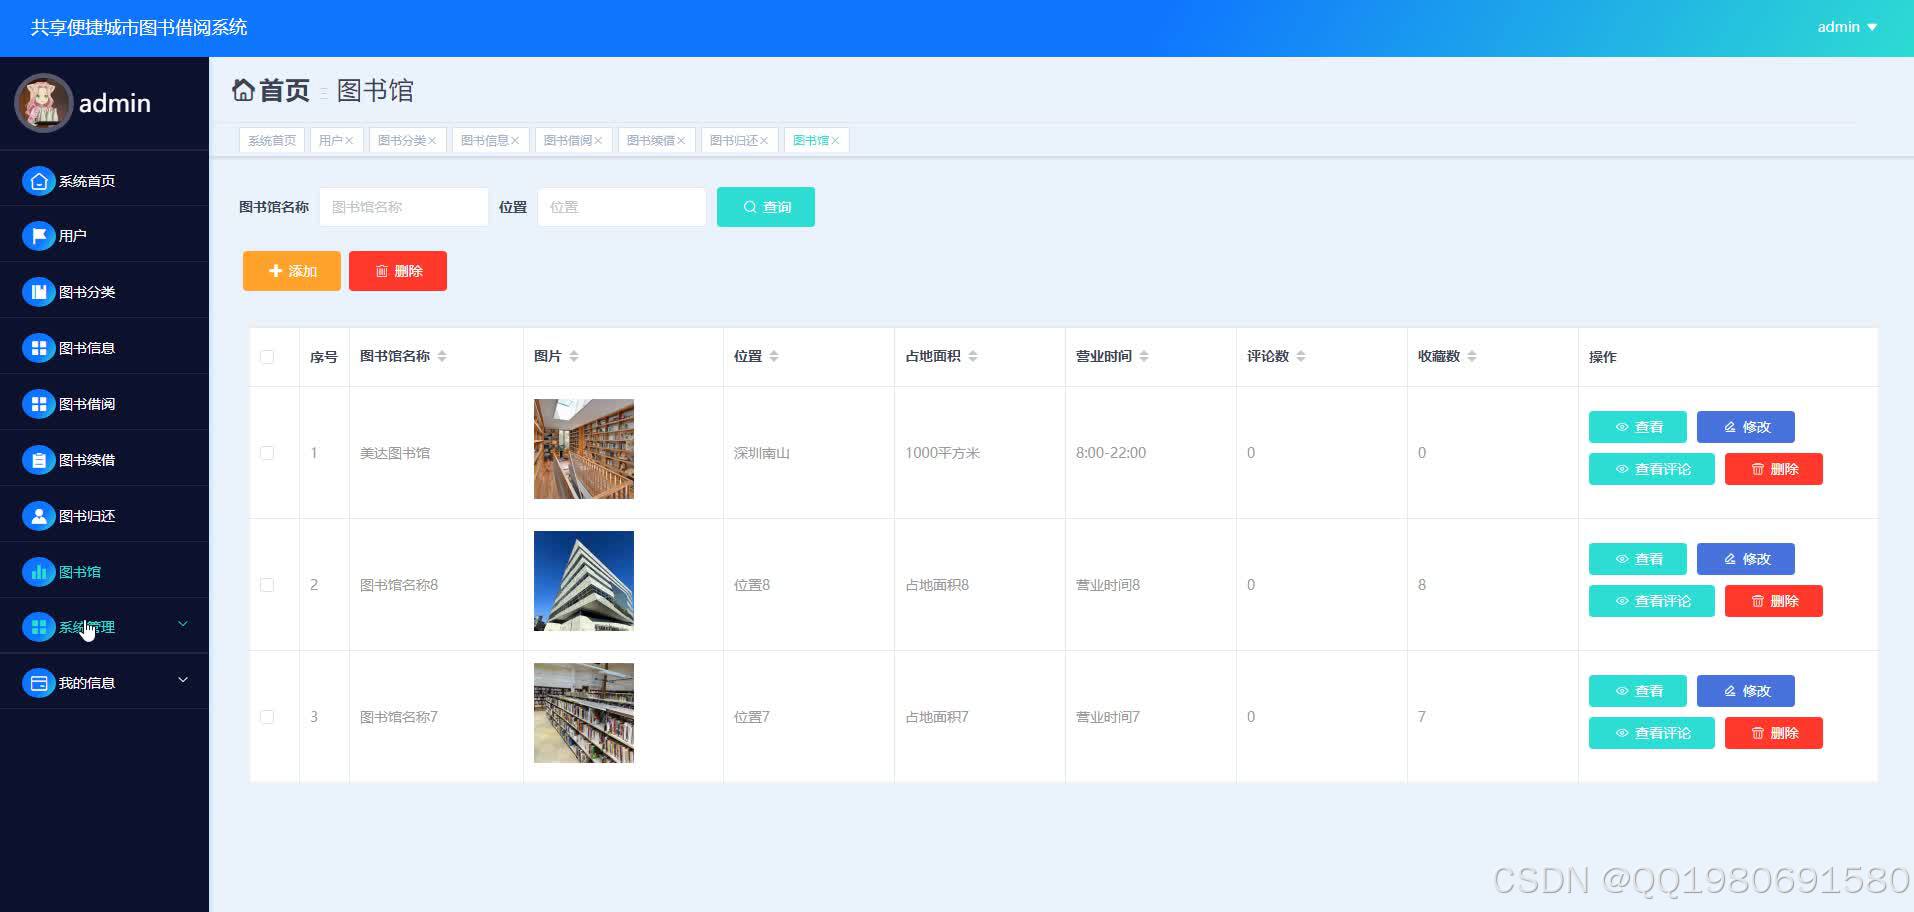Toggle the select-all checkbox in table header
1914x912 pixels.
click(267, 357)
